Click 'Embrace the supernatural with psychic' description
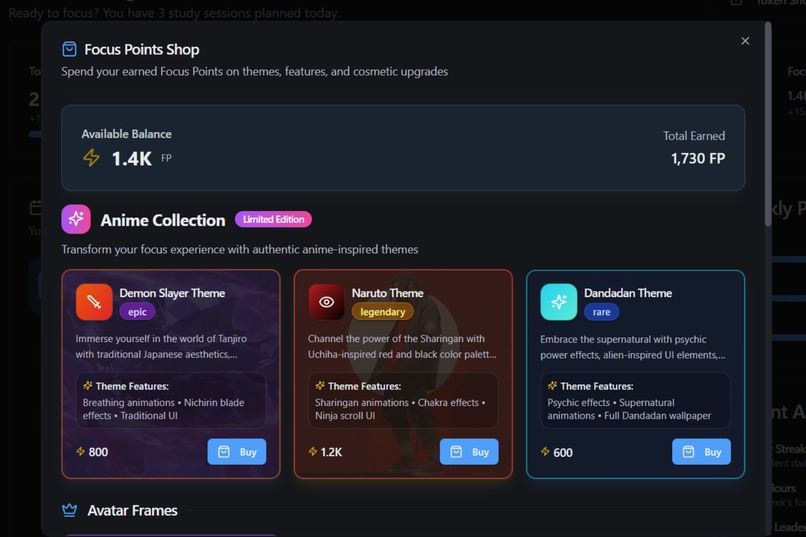Image resolution: width=806 pixels, height=537 pixels. click(624, 339)
